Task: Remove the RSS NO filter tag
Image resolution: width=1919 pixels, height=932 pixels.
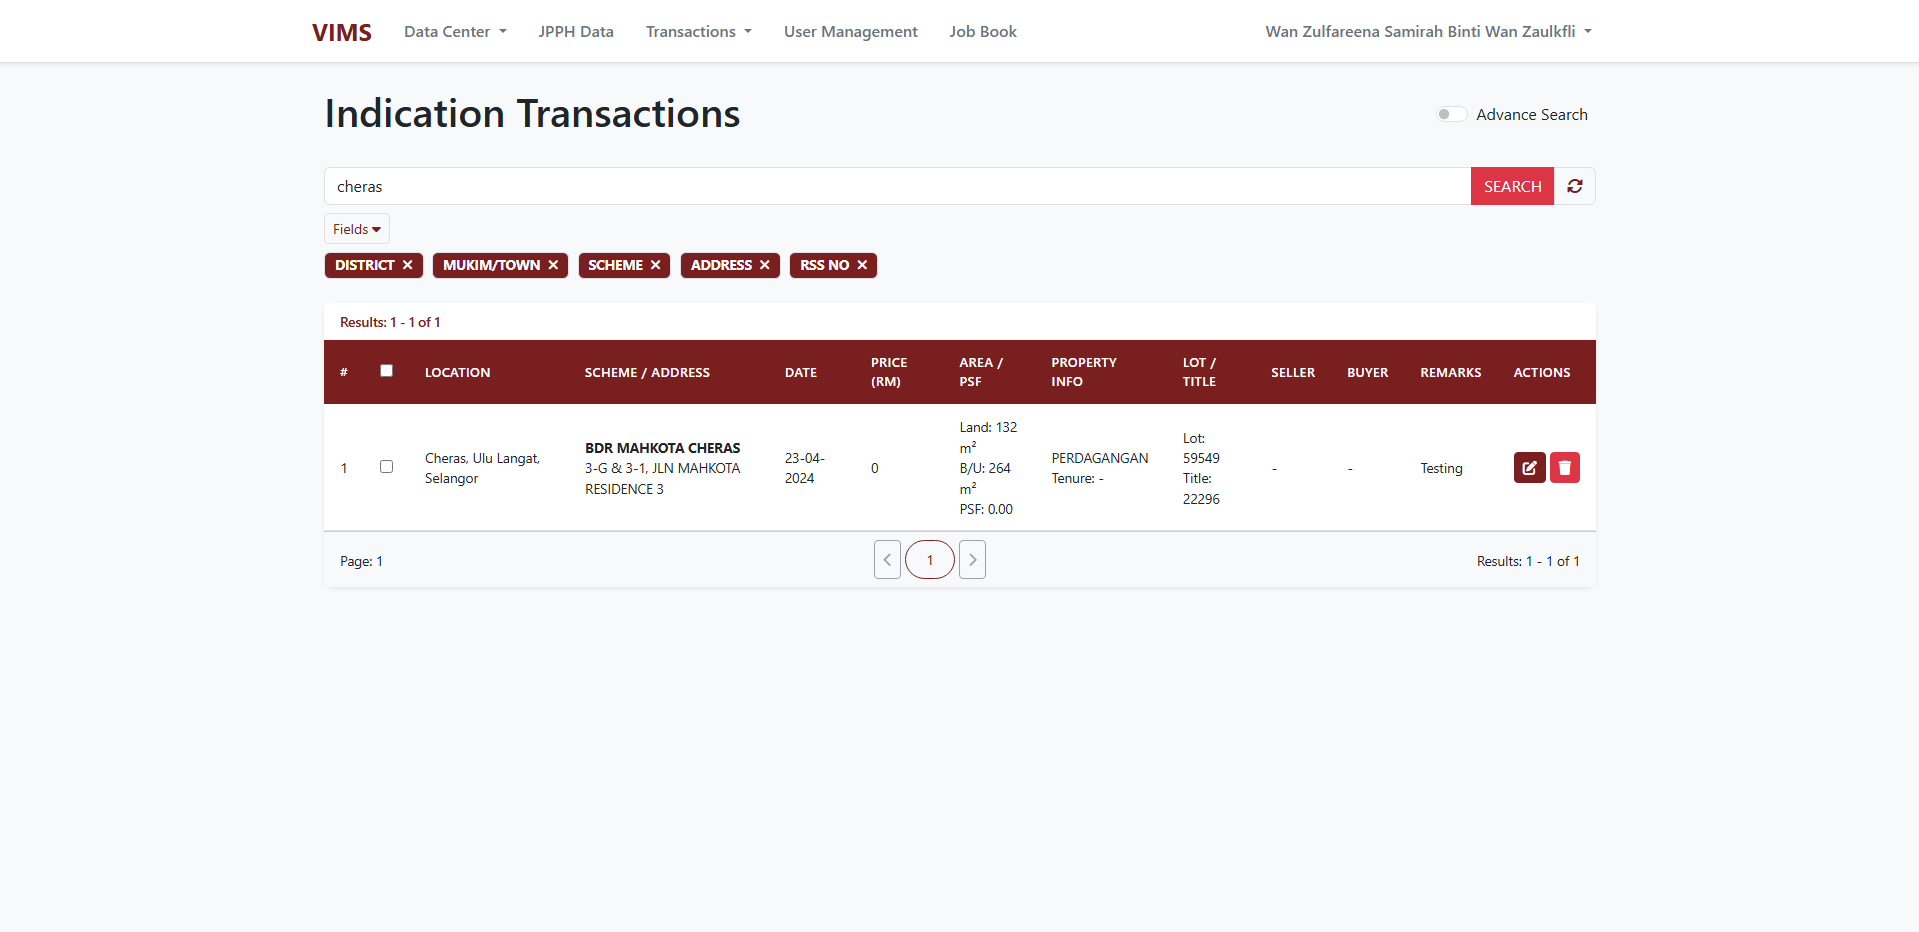Action: click(x=862, y=265)
